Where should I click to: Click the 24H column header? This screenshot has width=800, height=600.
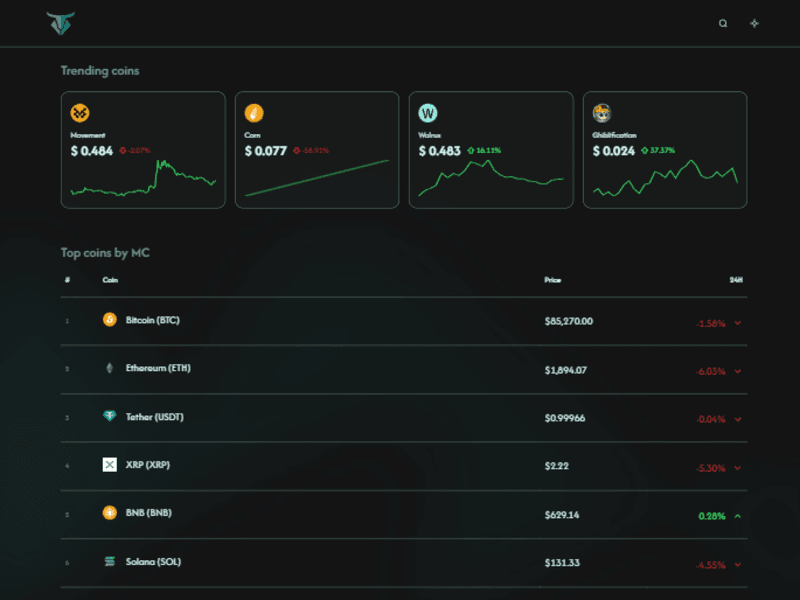736,280
